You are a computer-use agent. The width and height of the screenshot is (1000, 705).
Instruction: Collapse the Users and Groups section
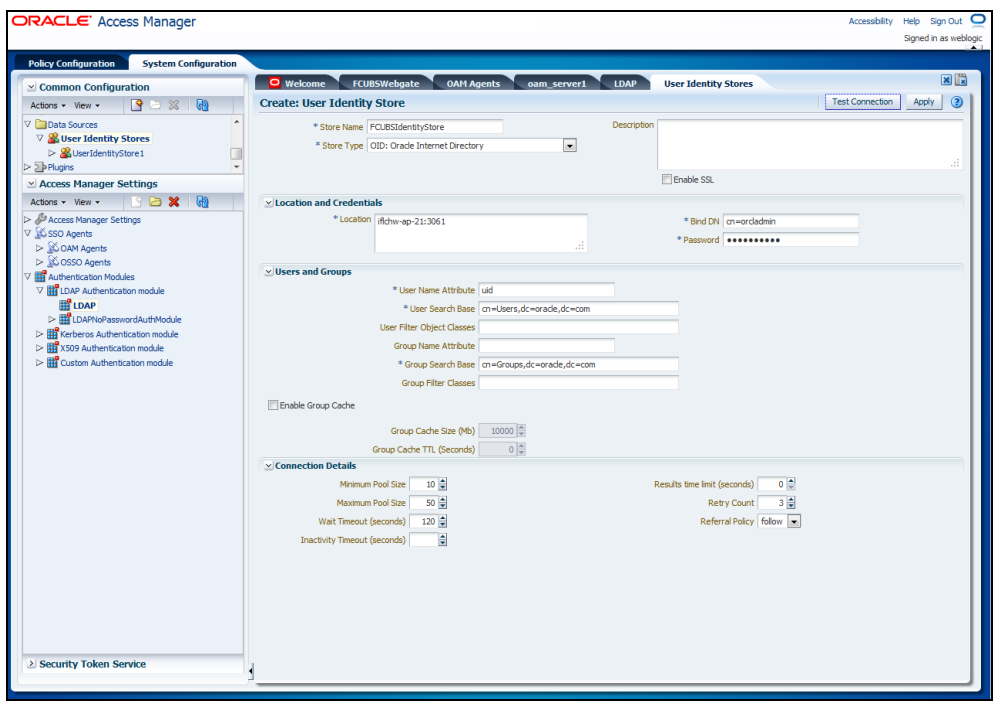(268, 272)
